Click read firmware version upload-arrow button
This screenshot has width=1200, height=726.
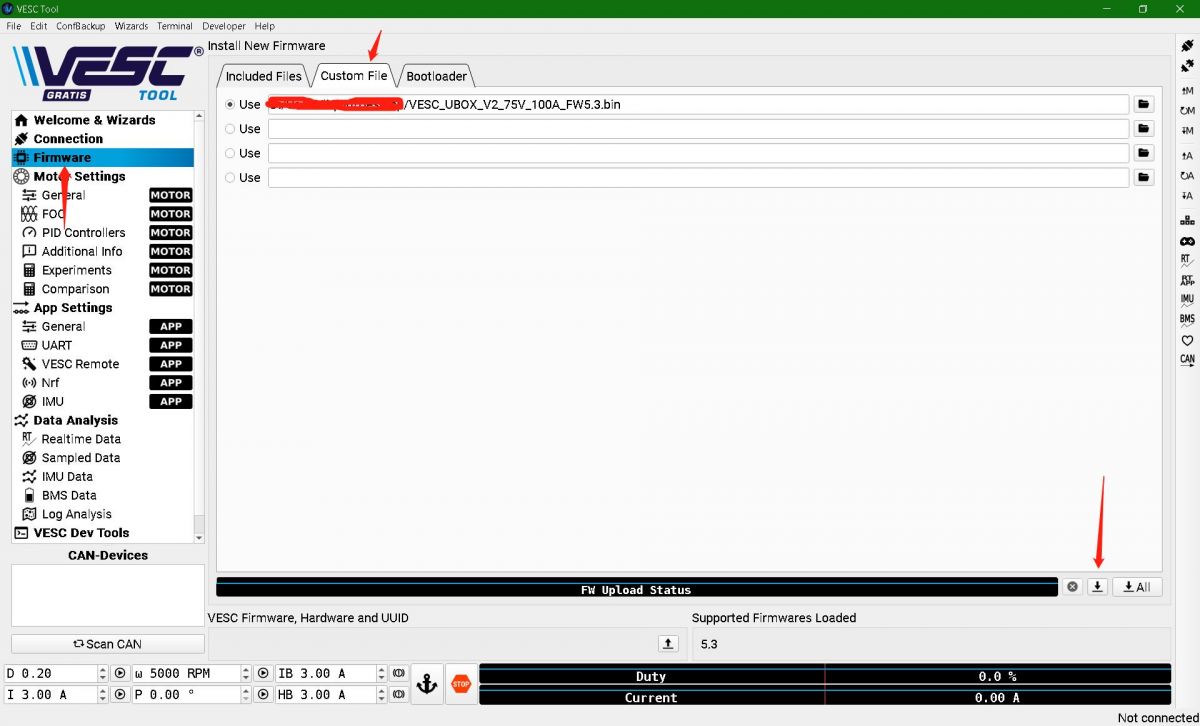pyautogui.click(x=668, y=643)
